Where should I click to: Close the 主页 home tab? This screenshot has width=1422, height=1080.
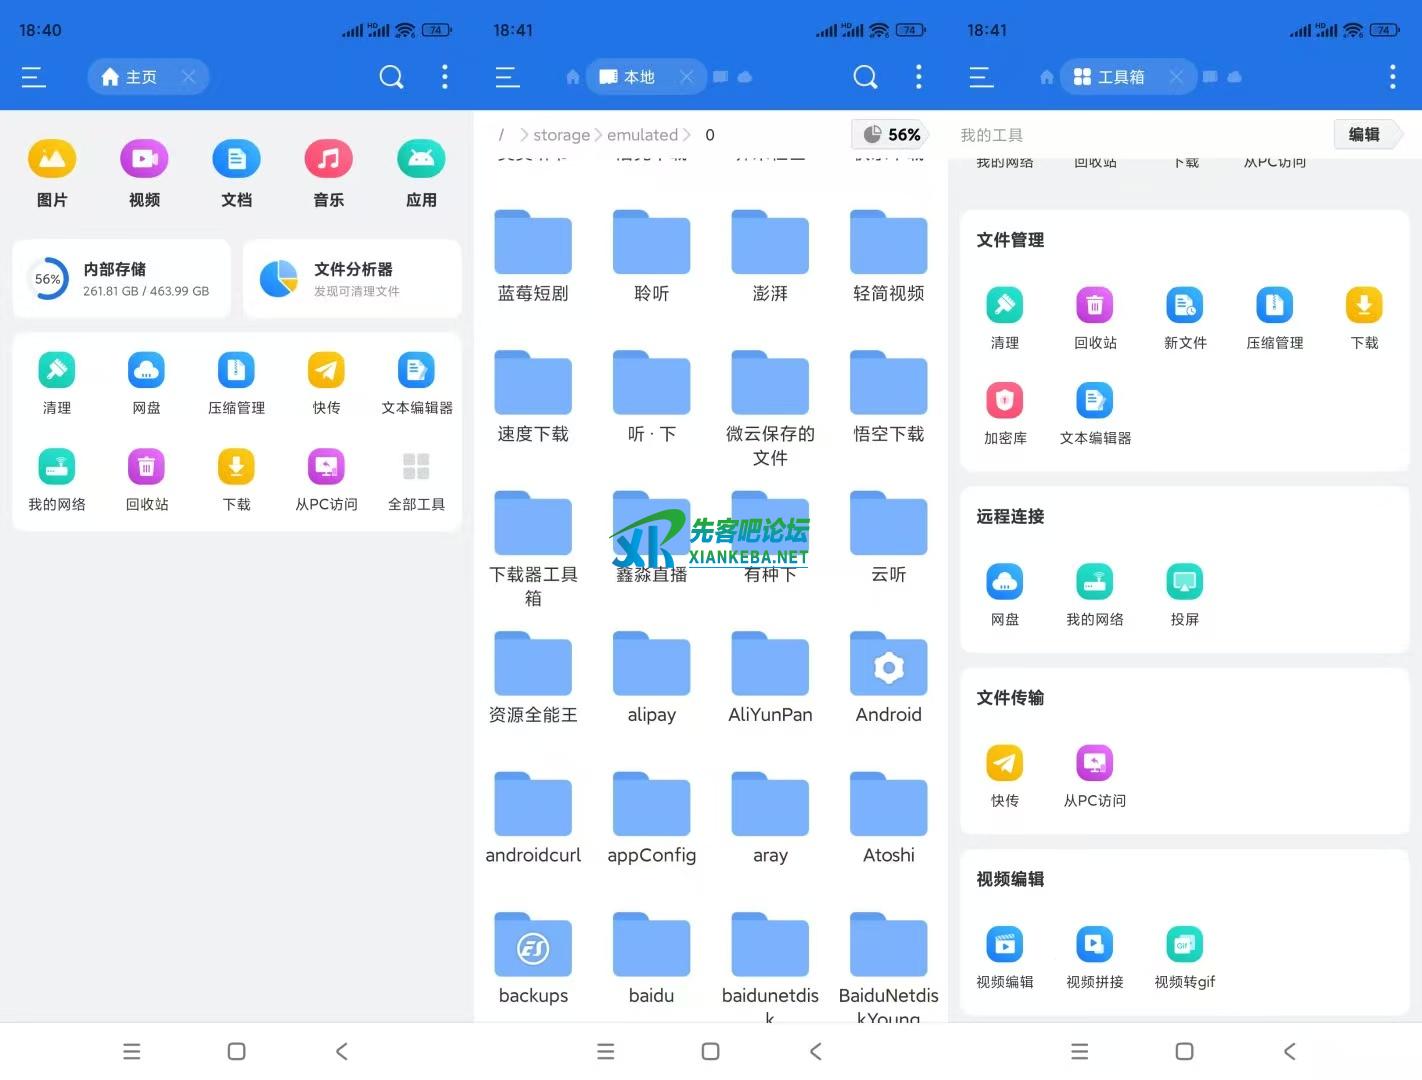[188, 77]
